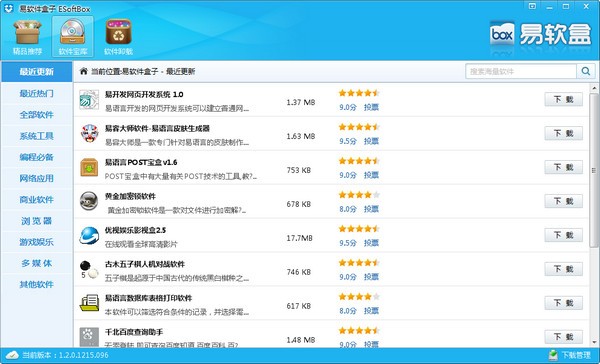Screen dimensions: 600x364
Task: Click the 黄金加密锁软件 app icon
Action: [89, 201]
